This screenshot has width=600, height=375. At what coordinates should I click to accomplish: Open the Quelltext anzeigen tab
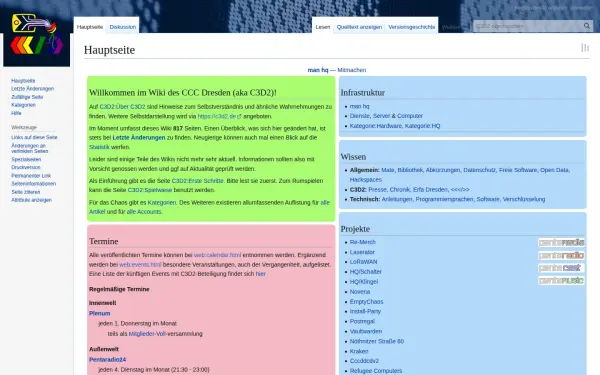coord(359,27)
